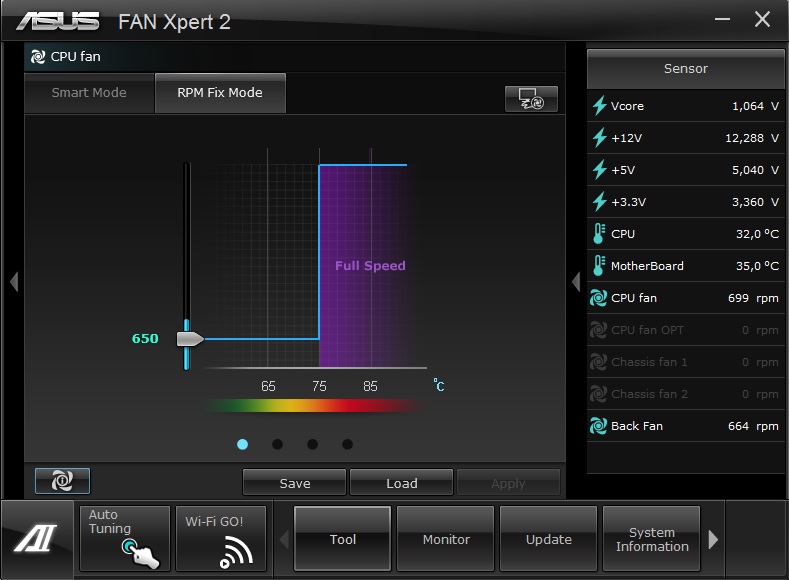Open Auto Tuning
This screenshot has height=580, width=789.
click(x=124, y=538)
